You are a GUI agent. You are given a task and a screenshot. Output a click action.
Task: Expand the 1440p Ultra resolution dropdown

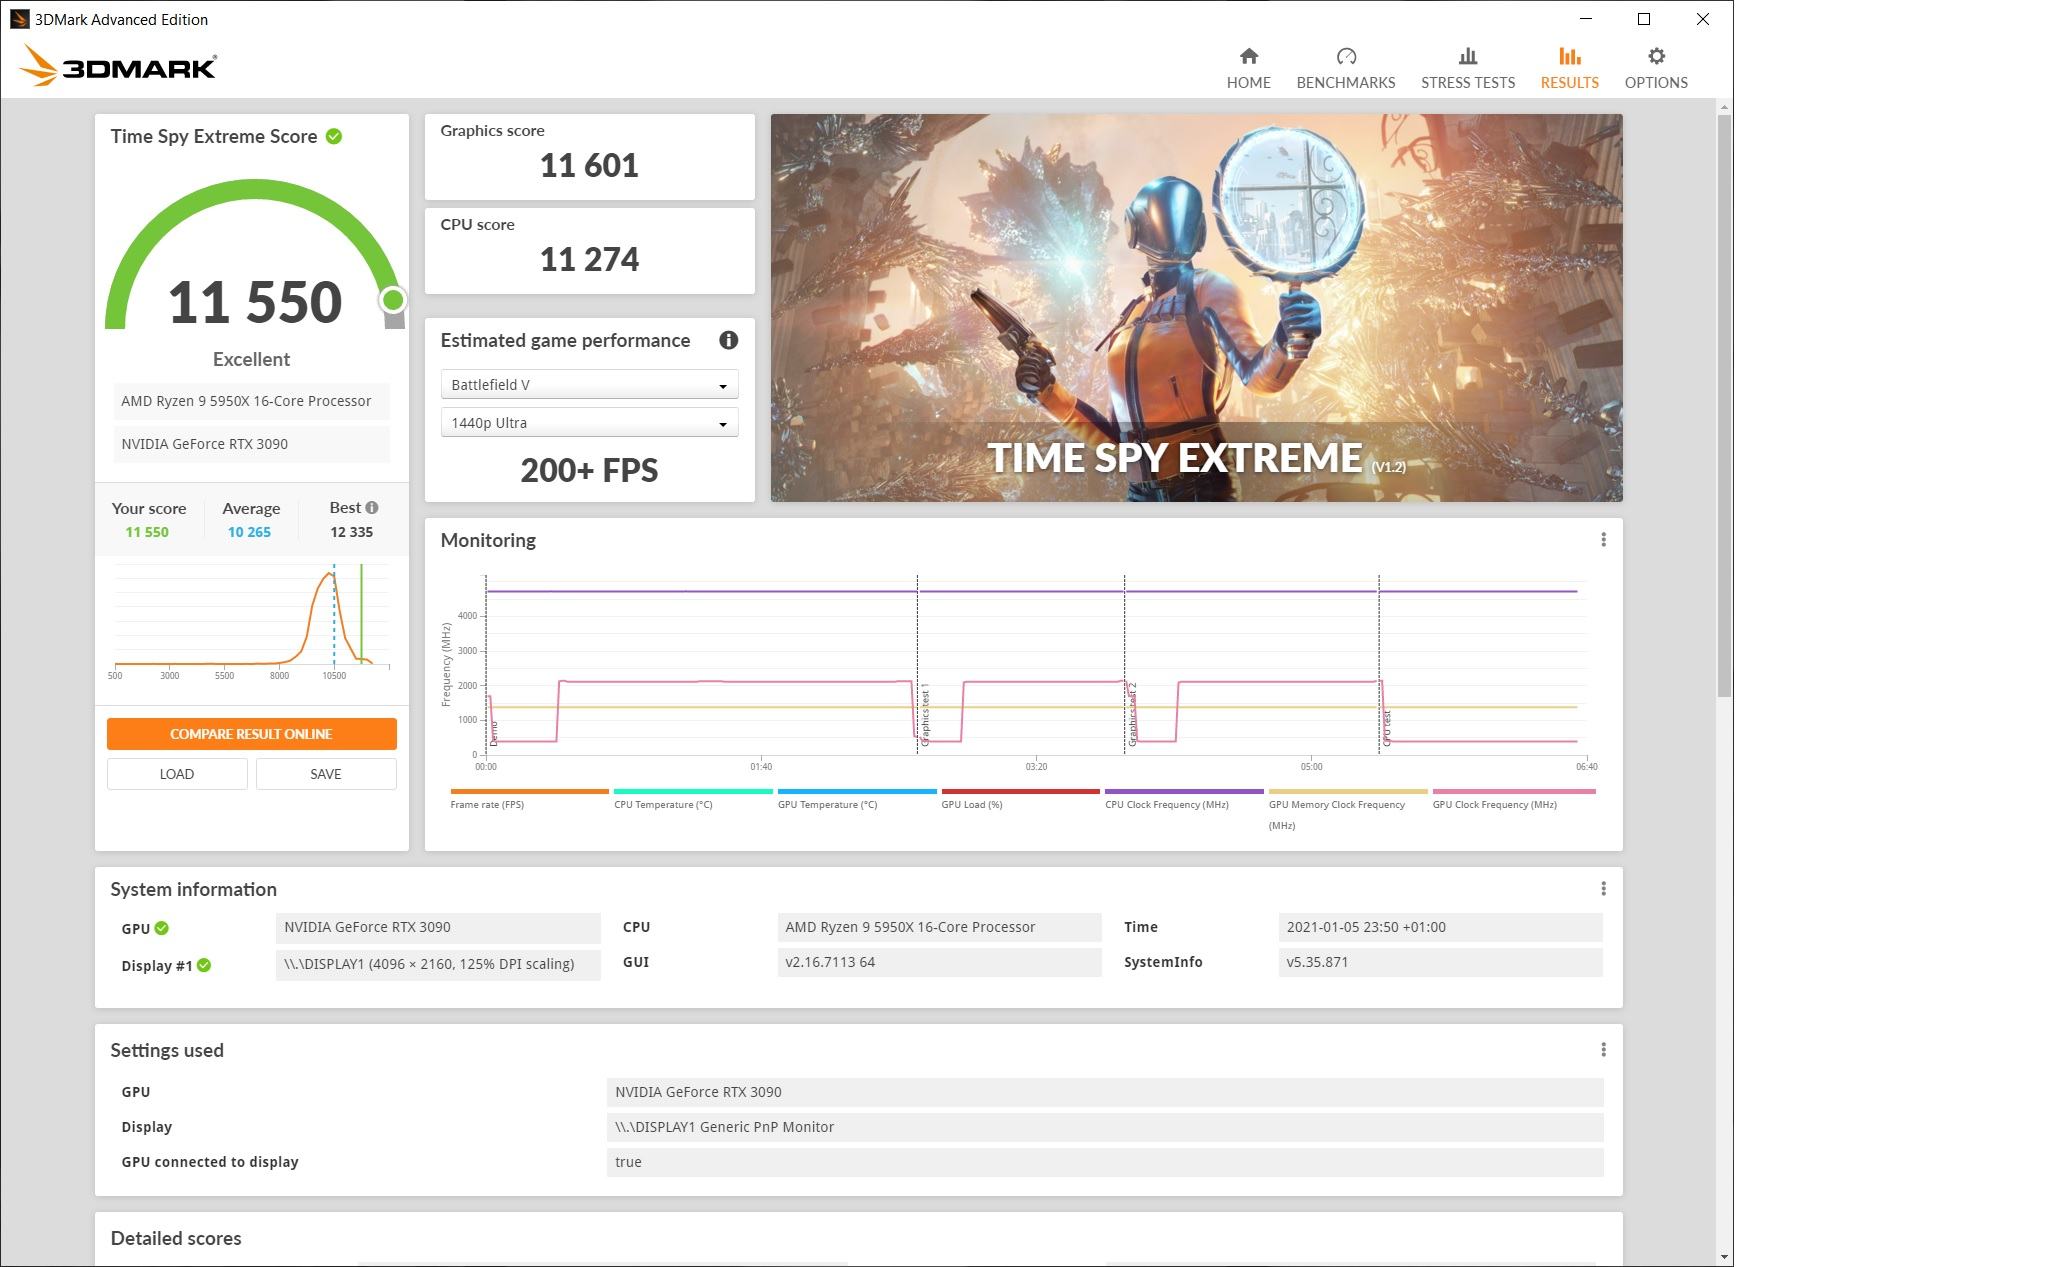[x=589, y=423]
